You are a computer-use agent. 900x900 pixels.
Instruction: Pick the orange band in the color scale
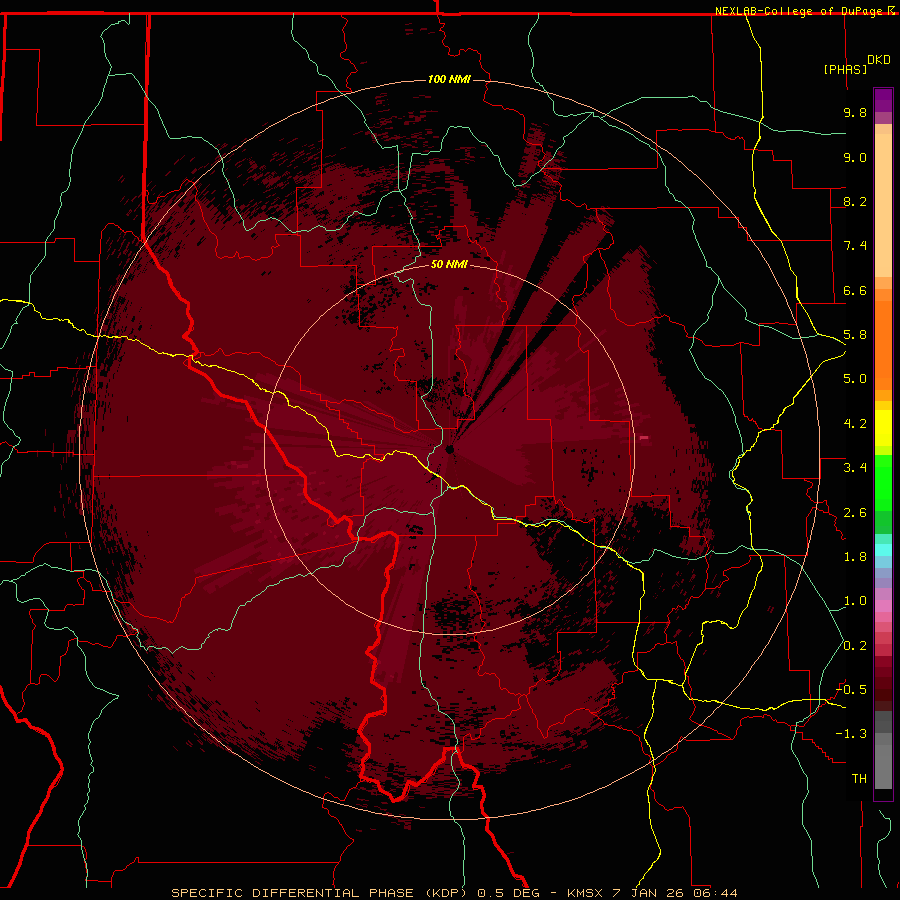pos(883,344)
